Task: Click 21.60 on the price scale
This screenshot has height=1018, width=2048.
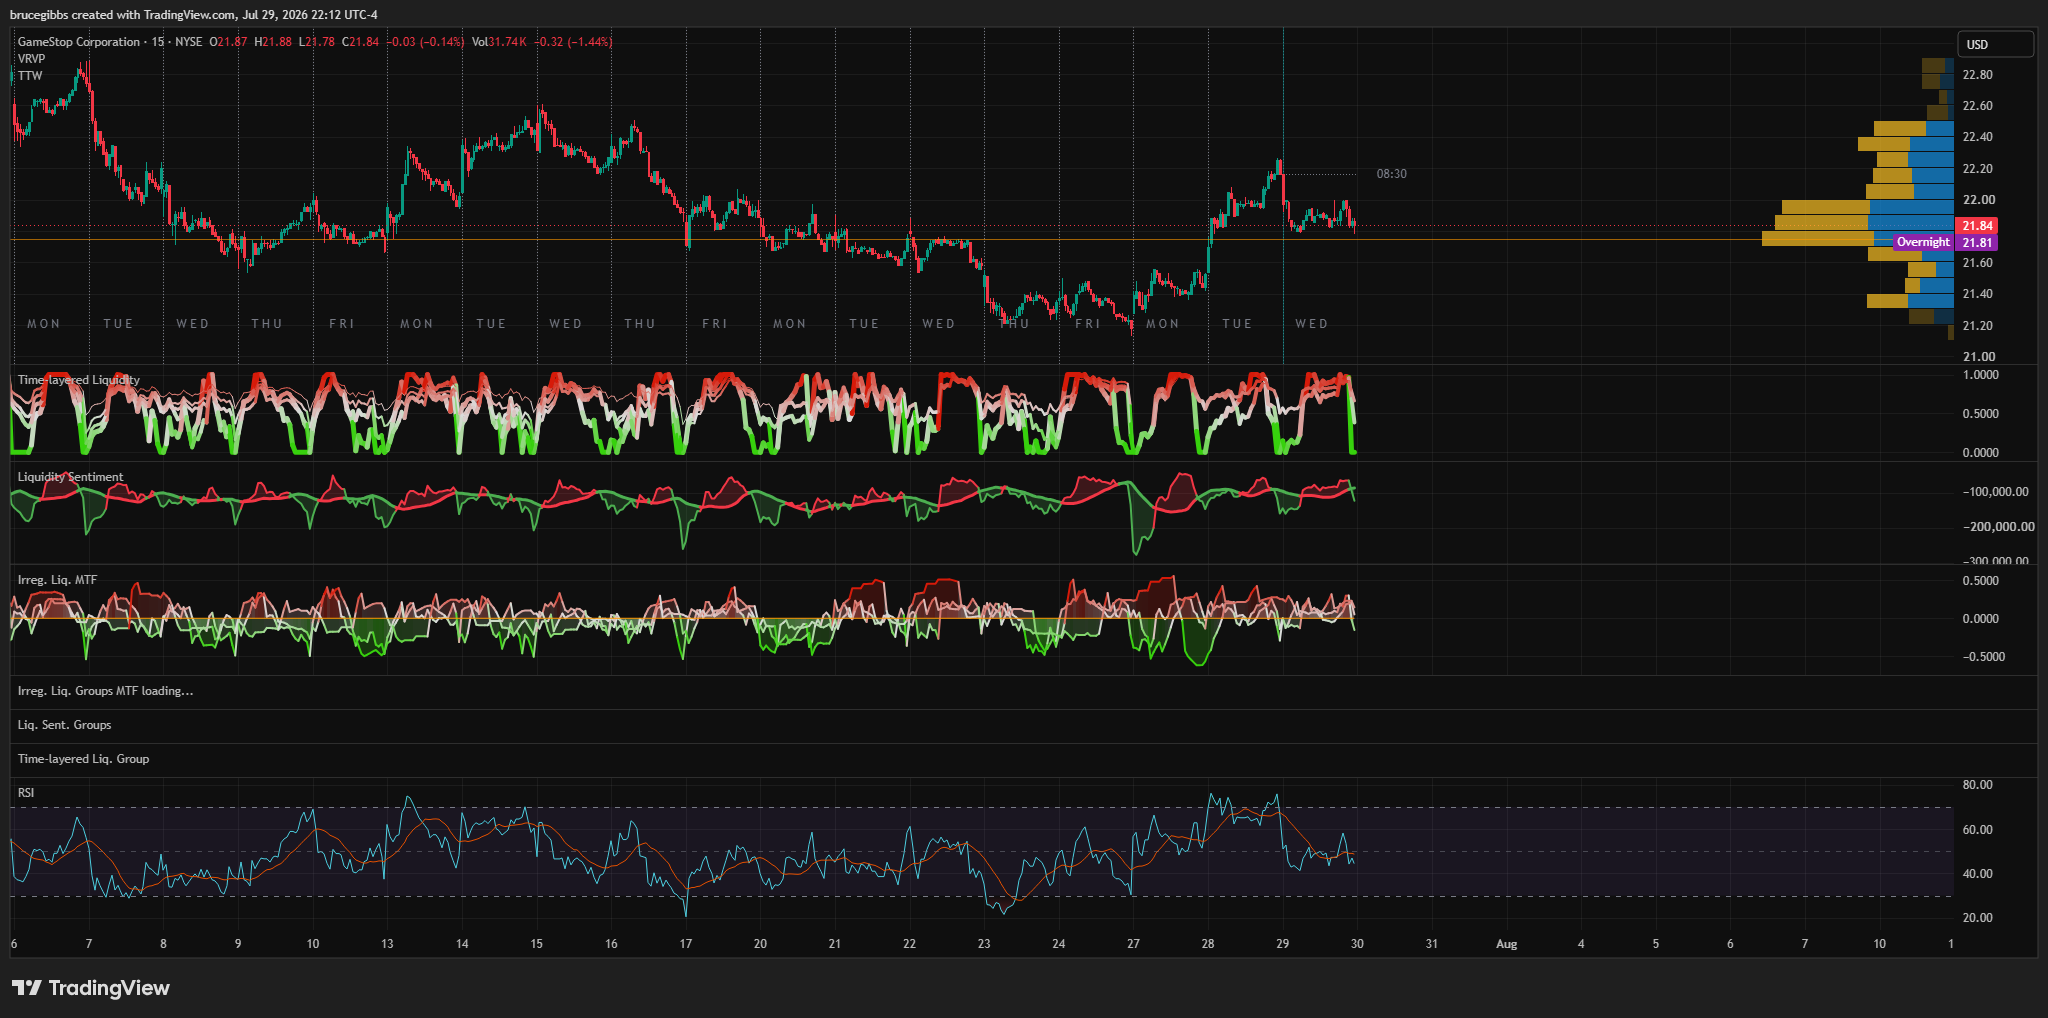Action: click(x=1977, y=263)
